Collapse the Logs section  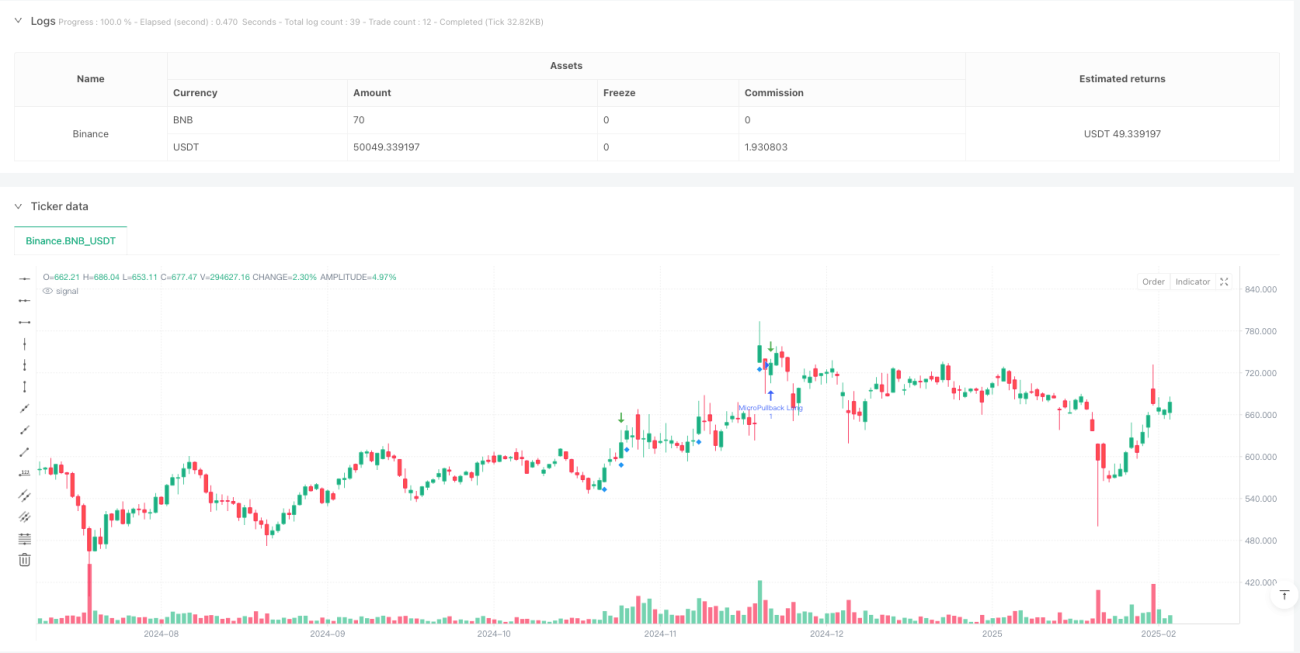(x=18, y=21)
